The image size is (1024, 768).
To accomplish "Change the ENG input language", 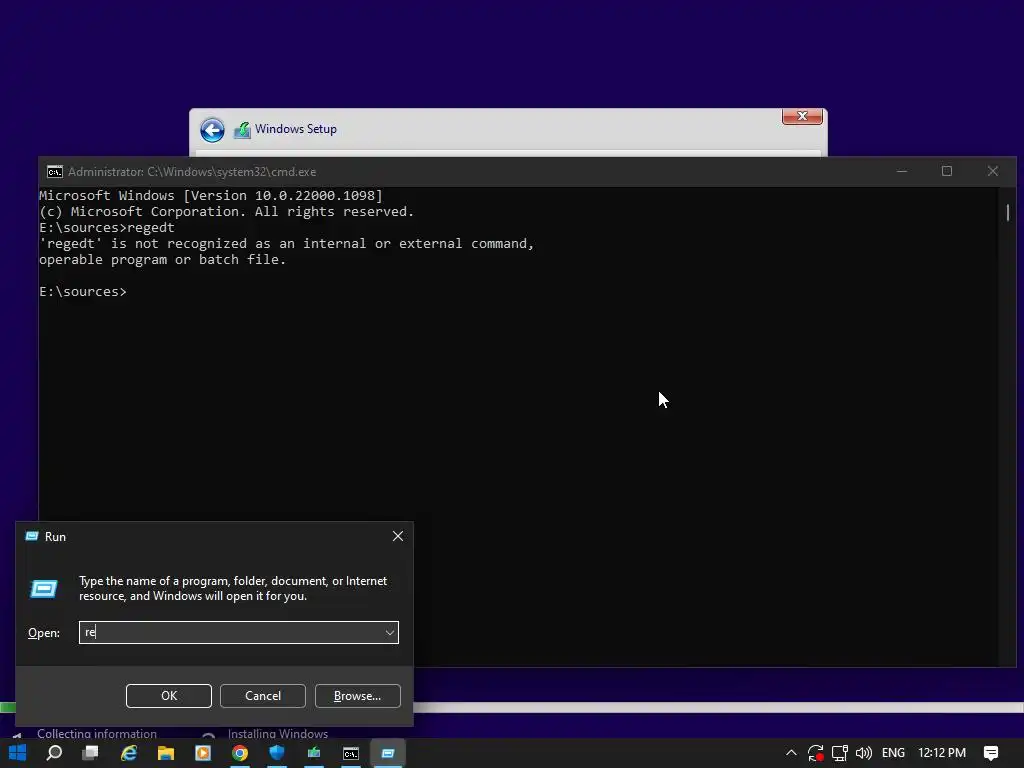I will point(893,753).
